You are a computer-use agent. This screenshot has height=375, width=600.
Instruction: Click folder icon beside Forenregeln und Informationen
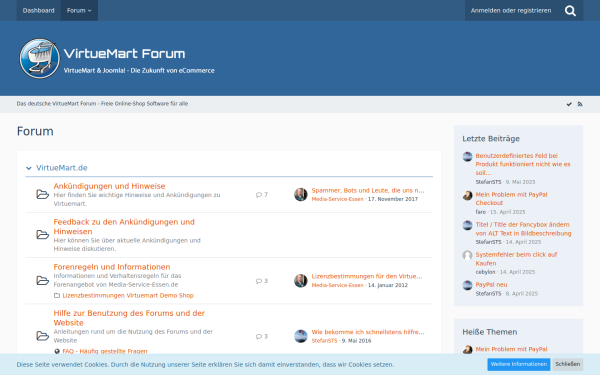[x=42, y=280]
